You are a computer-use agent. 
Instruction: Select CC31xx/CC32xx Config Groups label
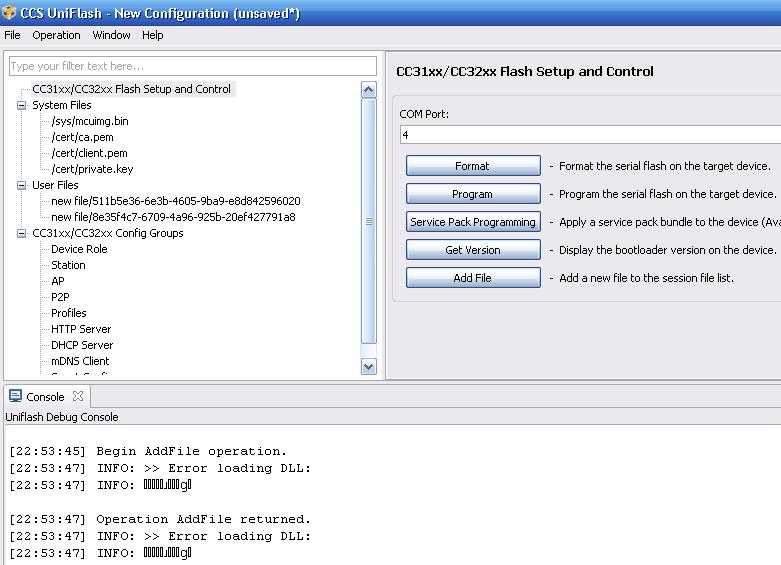(x=108, y=233)
